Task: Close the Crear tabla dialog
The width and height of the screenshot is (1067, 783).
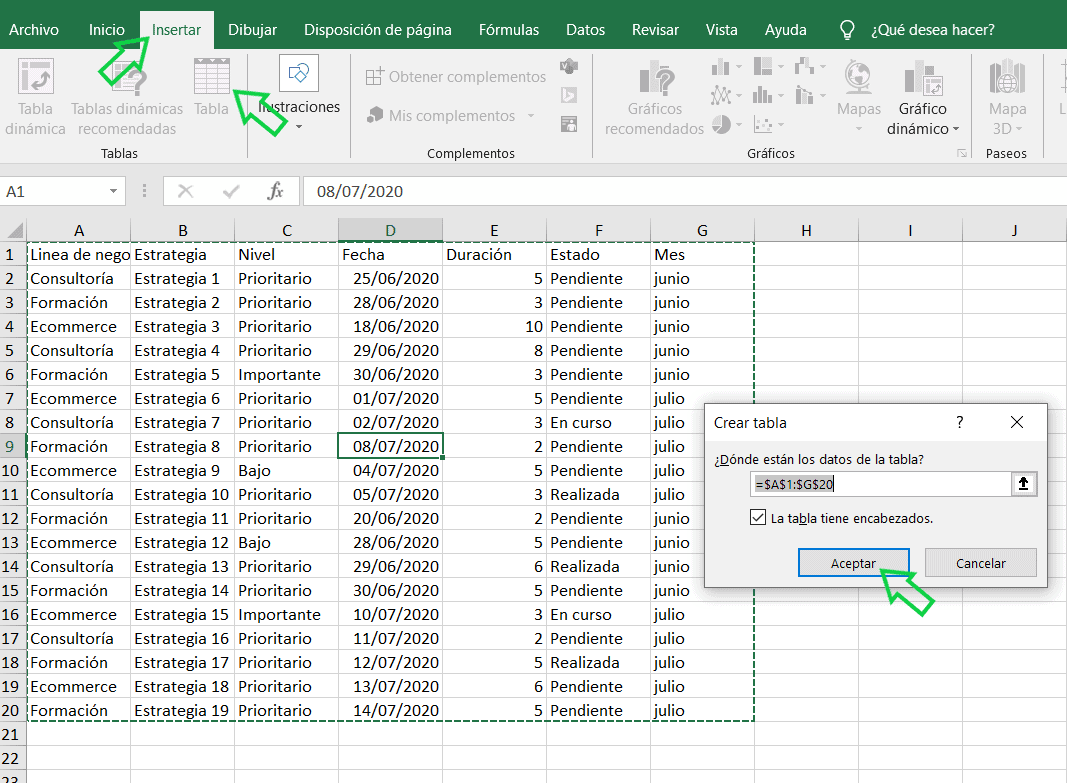Action: pos(1017,422)
